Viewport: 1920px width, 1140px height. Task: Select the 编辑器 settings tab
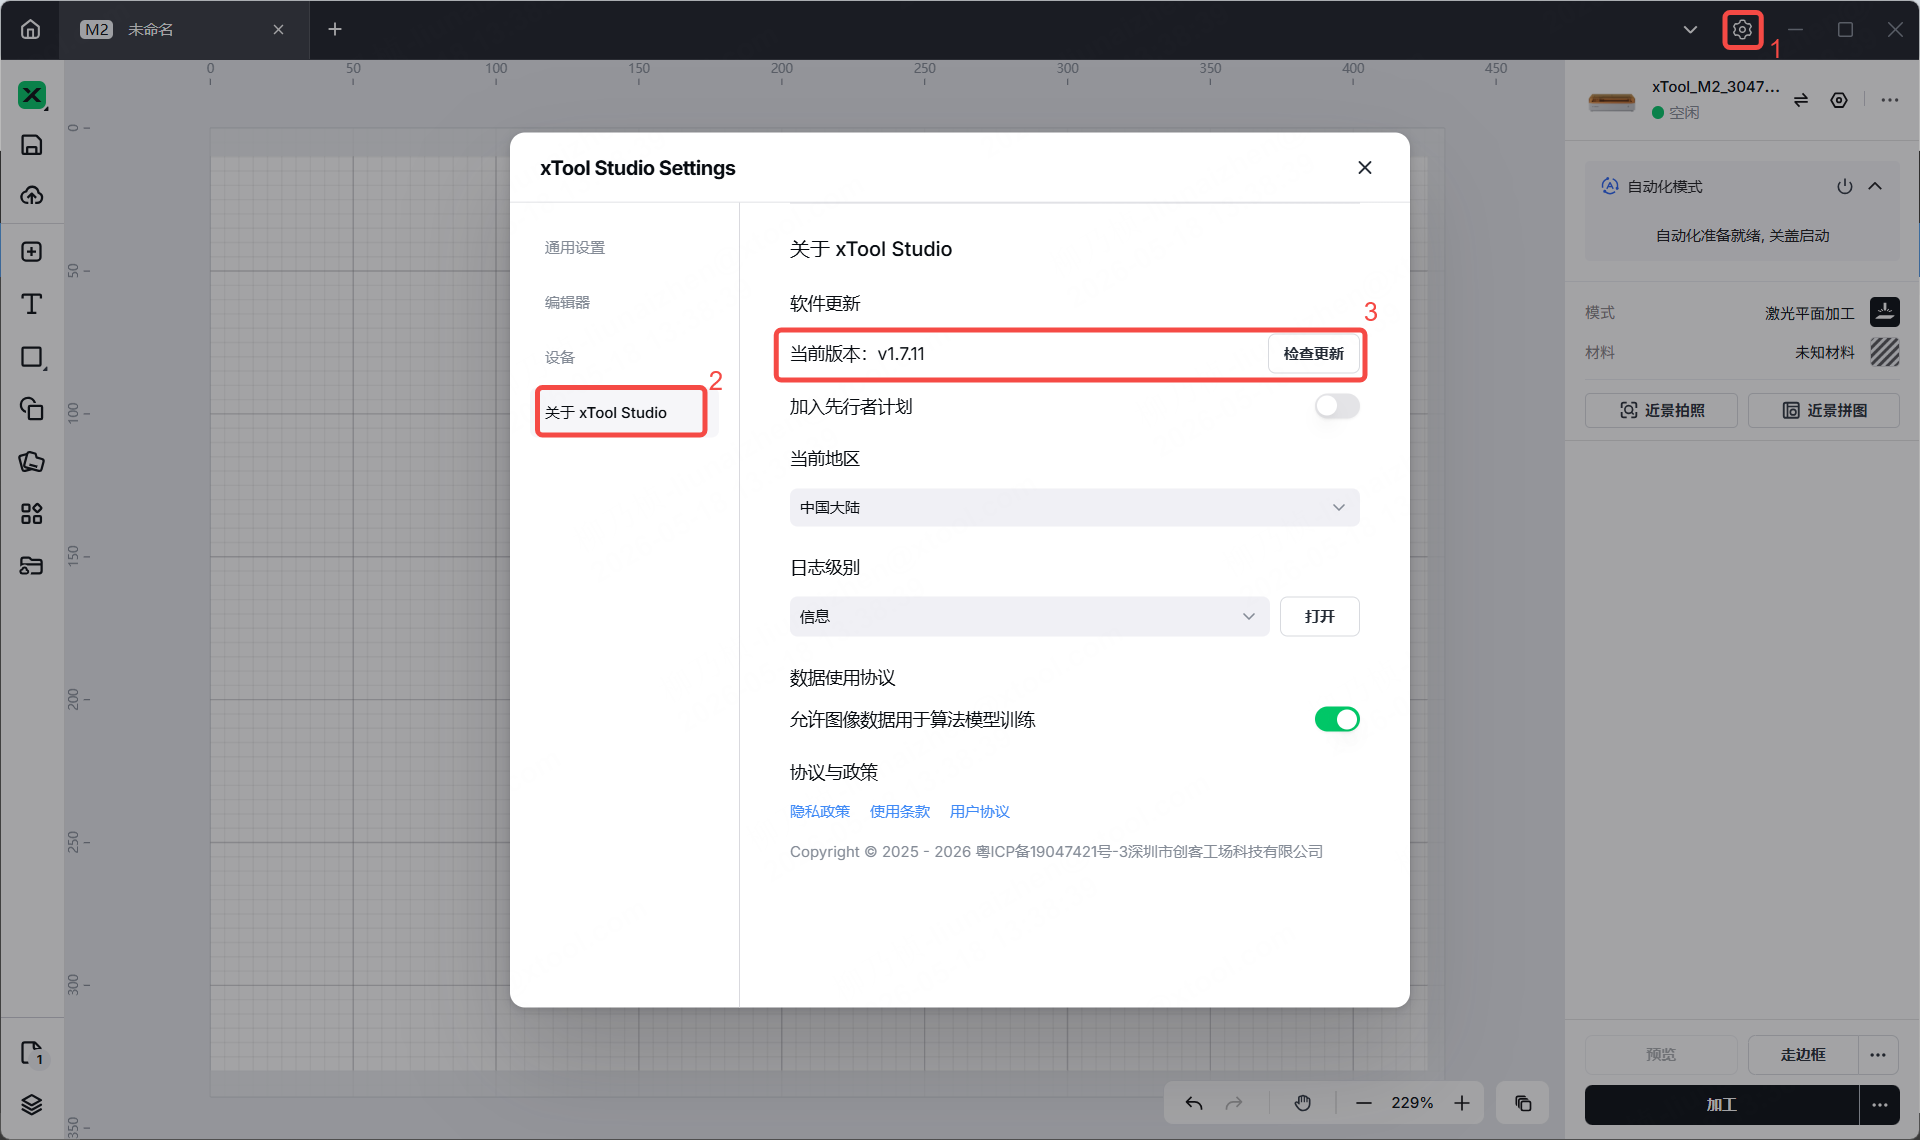click(x=567, y=303)
